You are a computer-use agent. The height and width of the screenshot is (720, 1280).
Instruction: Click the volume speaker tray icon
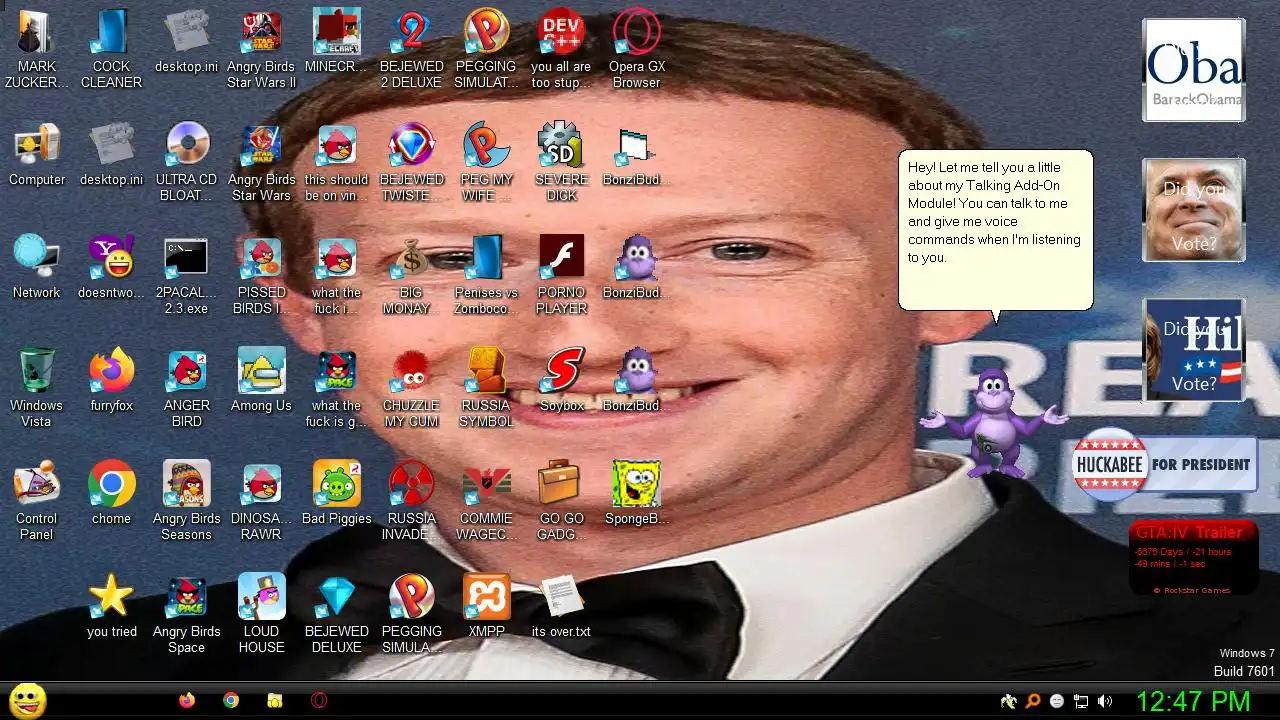click(1105, 702)
